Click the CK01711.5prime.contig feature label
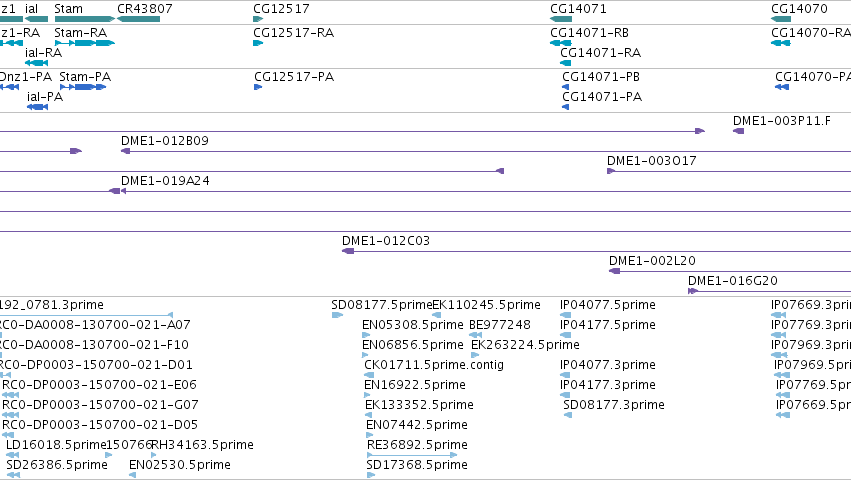The width and height of the screenshot is (851, 480). click(x=434, y=365)
